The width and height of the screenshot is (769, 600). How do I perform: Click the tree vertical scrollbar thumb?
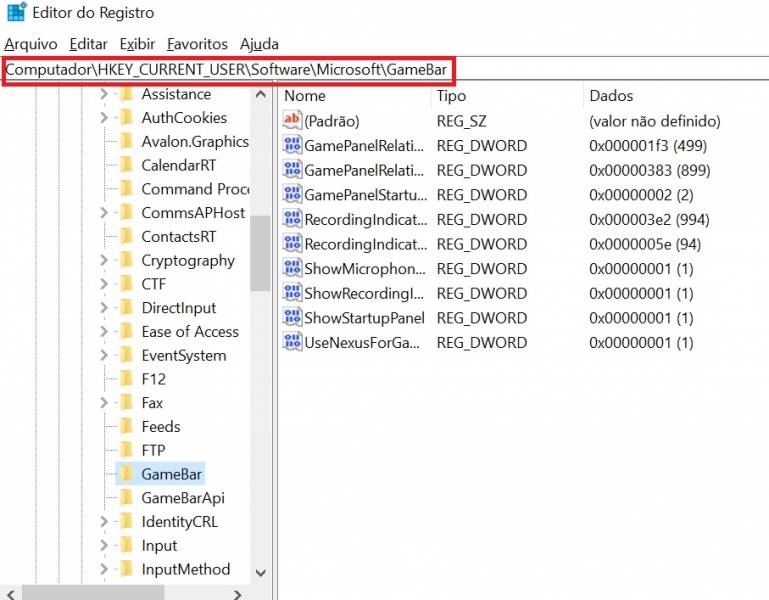[260, 253]
